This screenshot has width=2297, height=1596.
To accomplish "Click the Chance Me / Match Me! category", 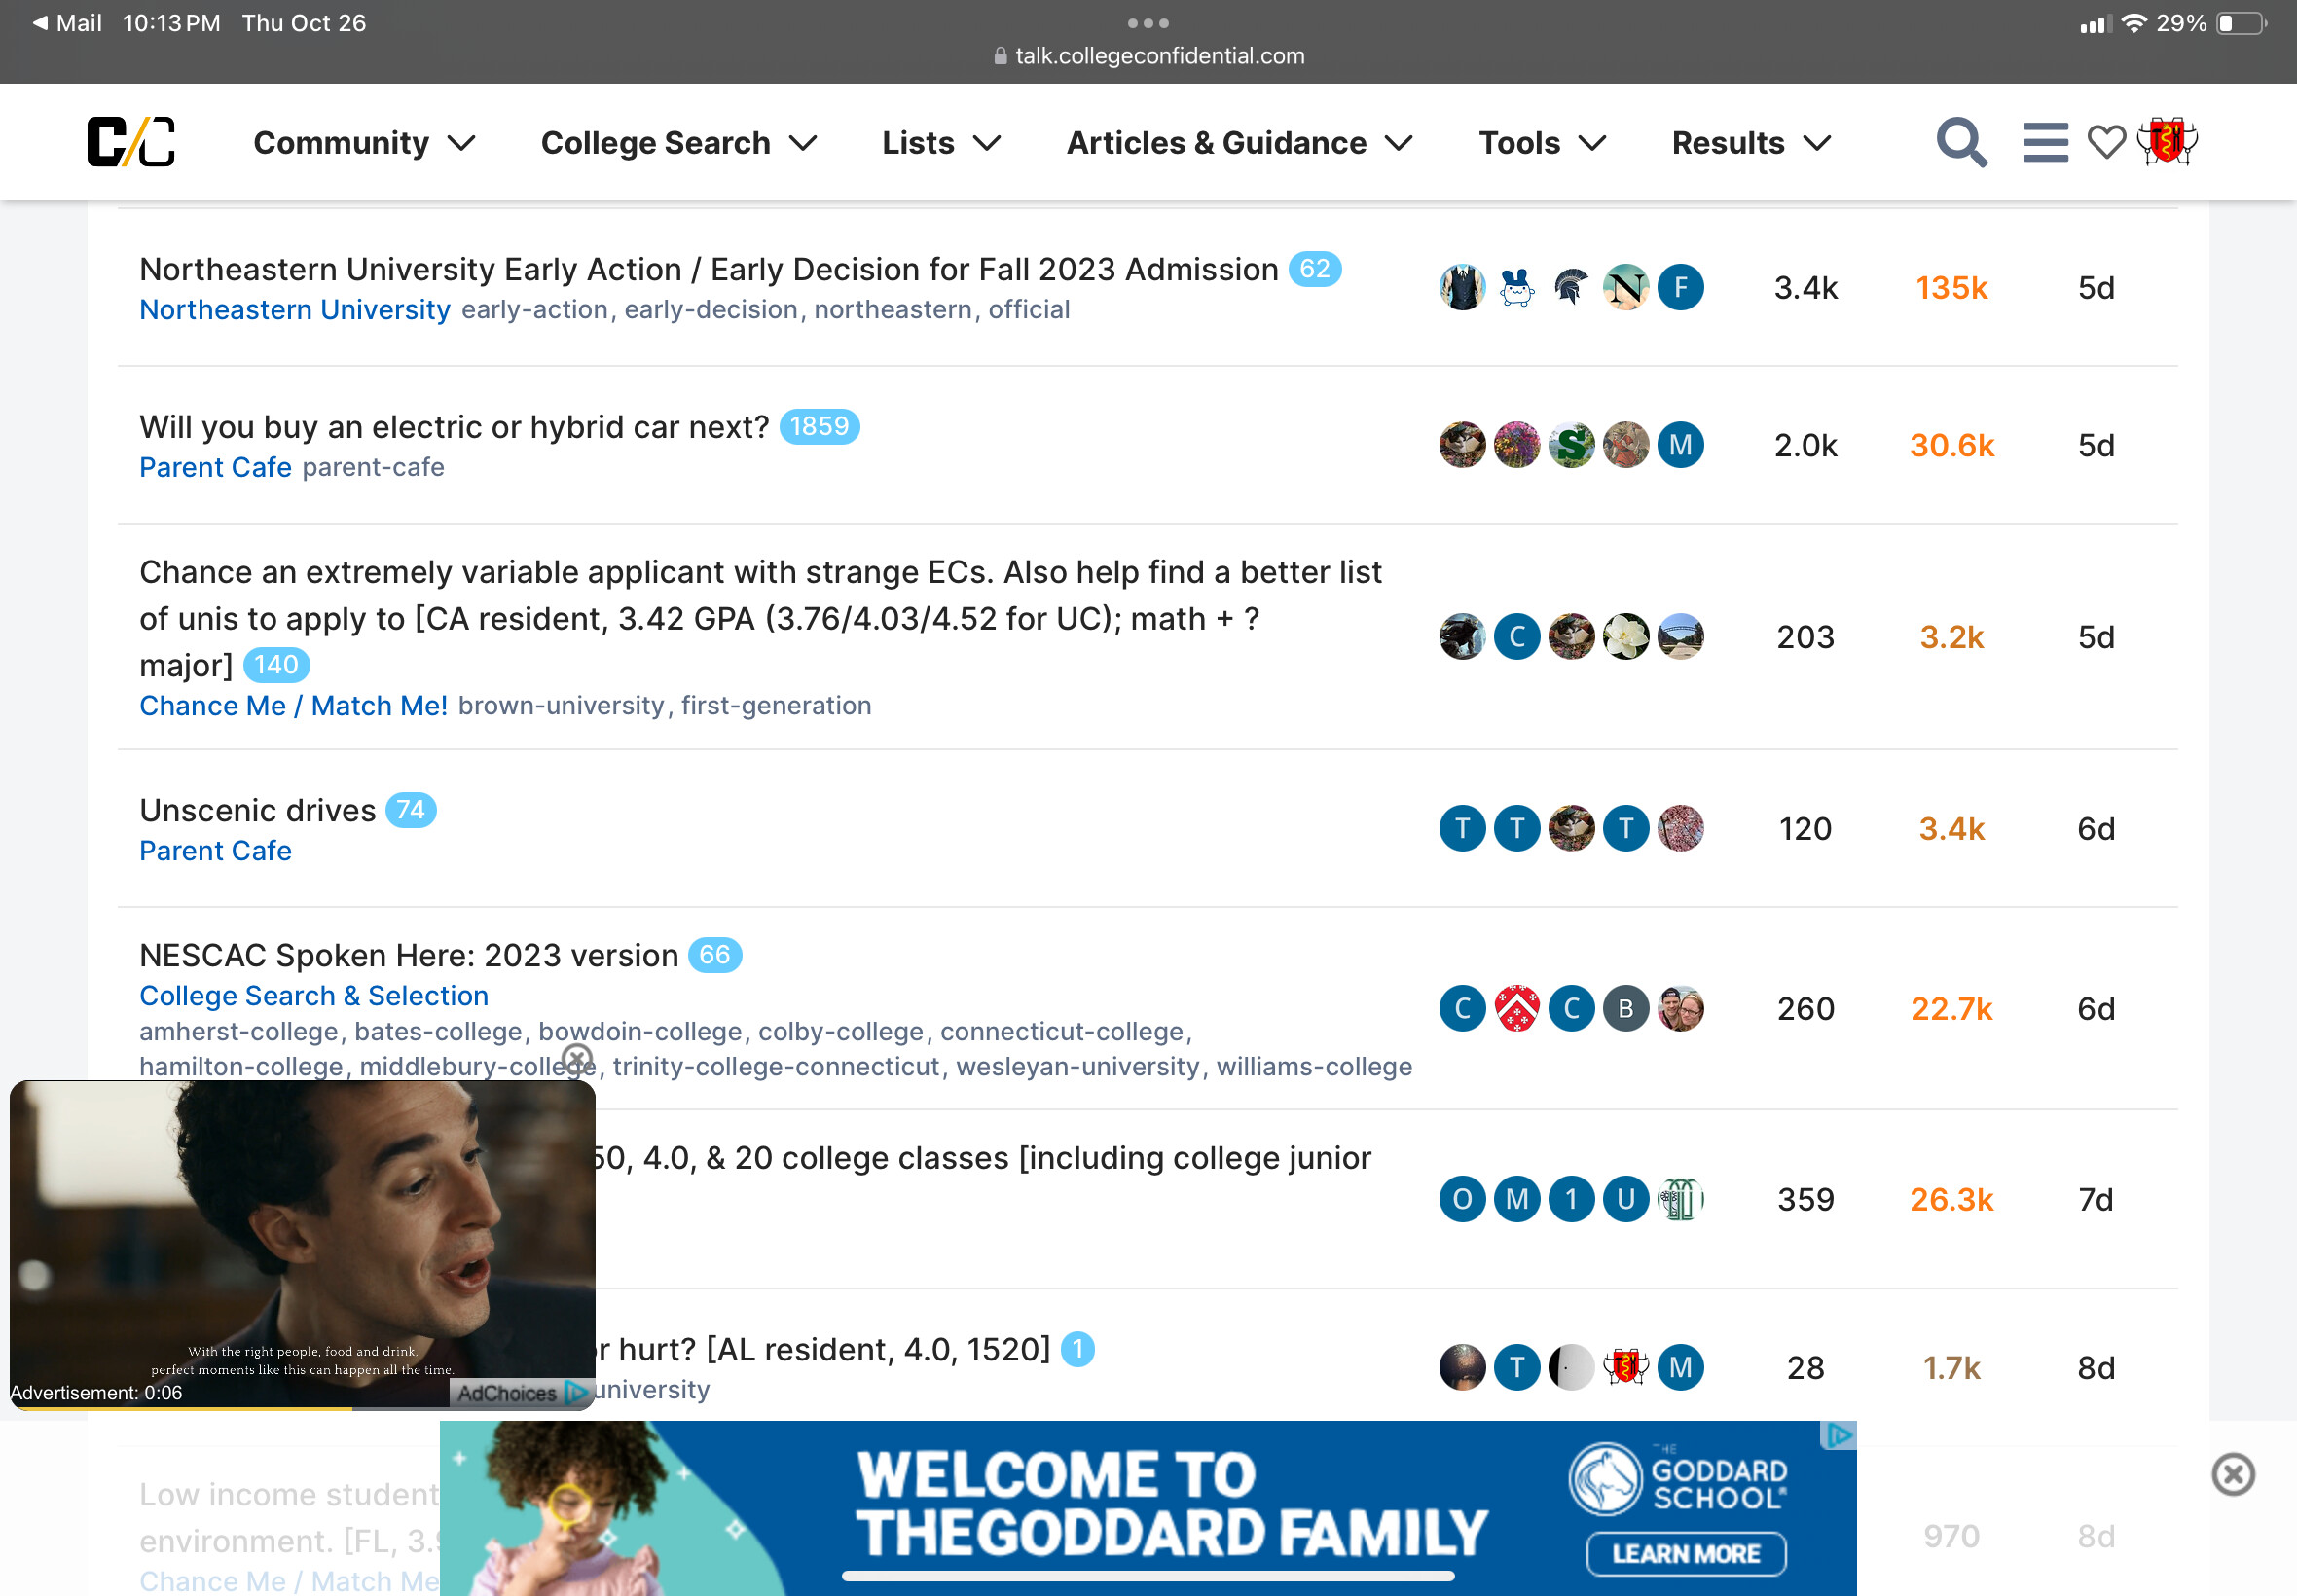I will [293, 706].
